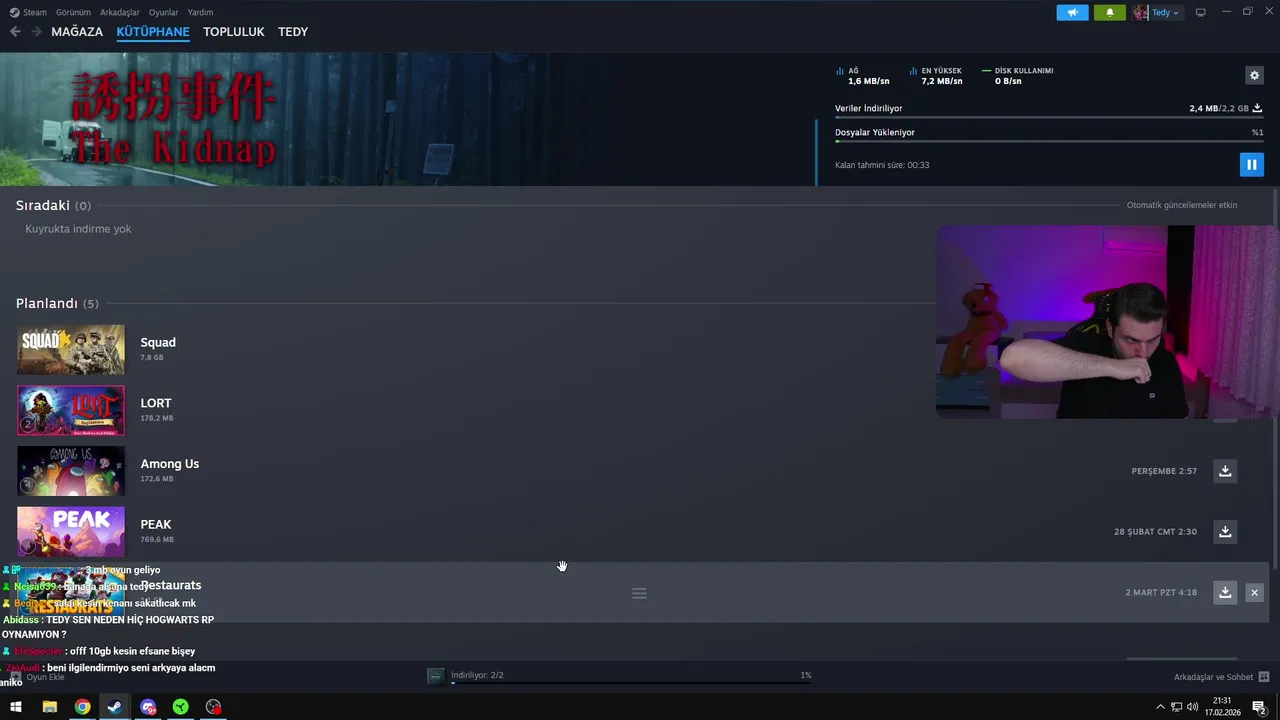Open the last pinned taskbar app icon
Viewport: 1280px width, 720px height.
pyautogui.click(x=213, y=707)
